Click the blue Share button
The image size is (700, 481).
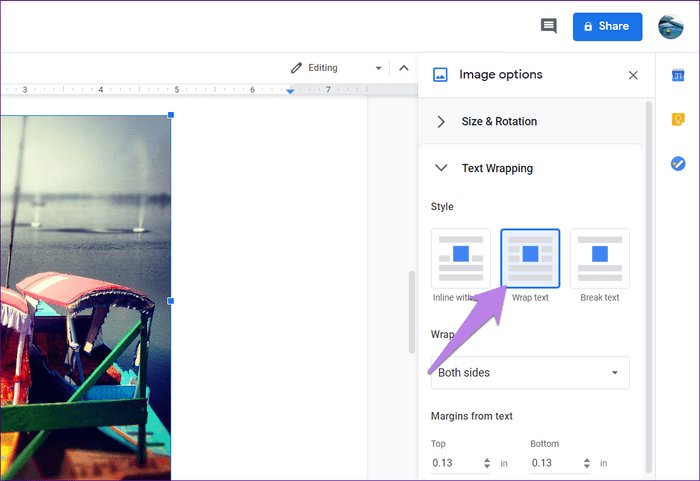[x=607, y=26]
